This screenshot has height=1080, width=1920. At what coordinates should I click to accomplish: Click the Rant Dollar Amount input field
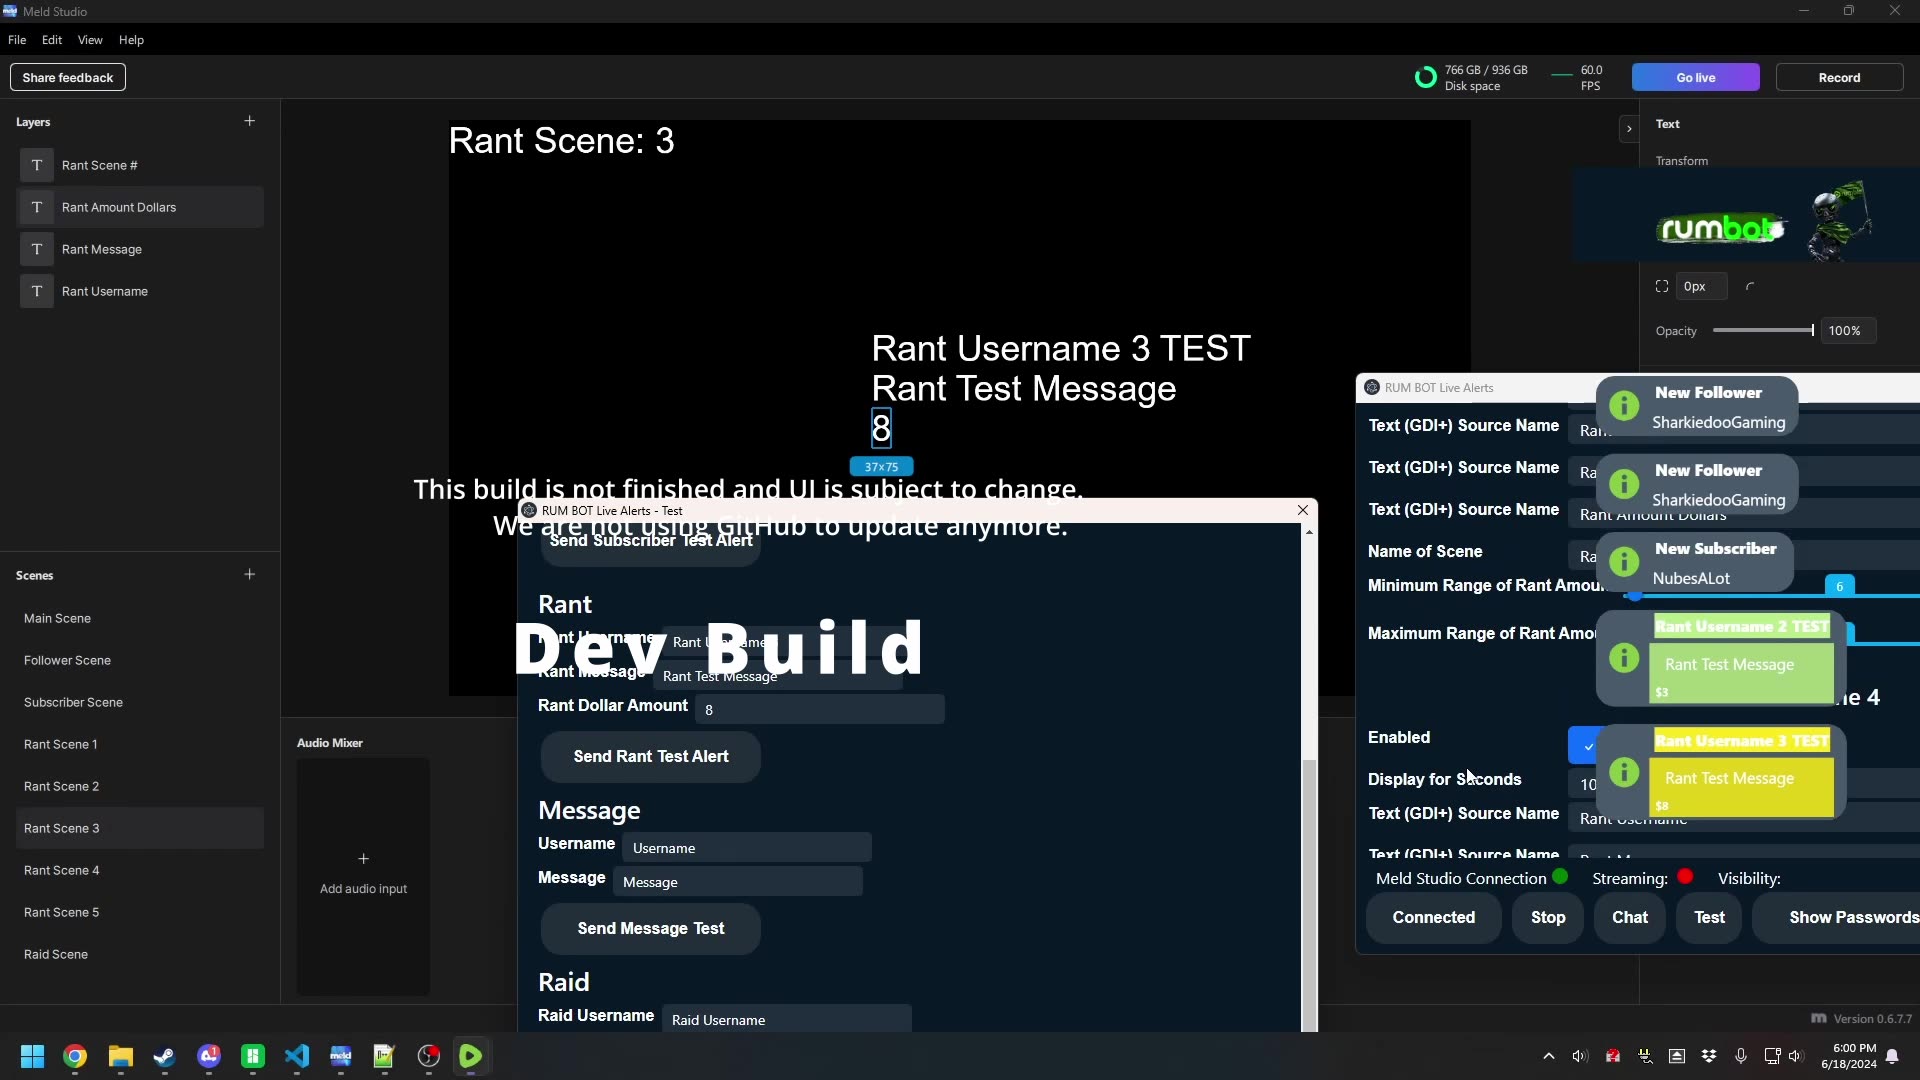click(x=818, y=709)
